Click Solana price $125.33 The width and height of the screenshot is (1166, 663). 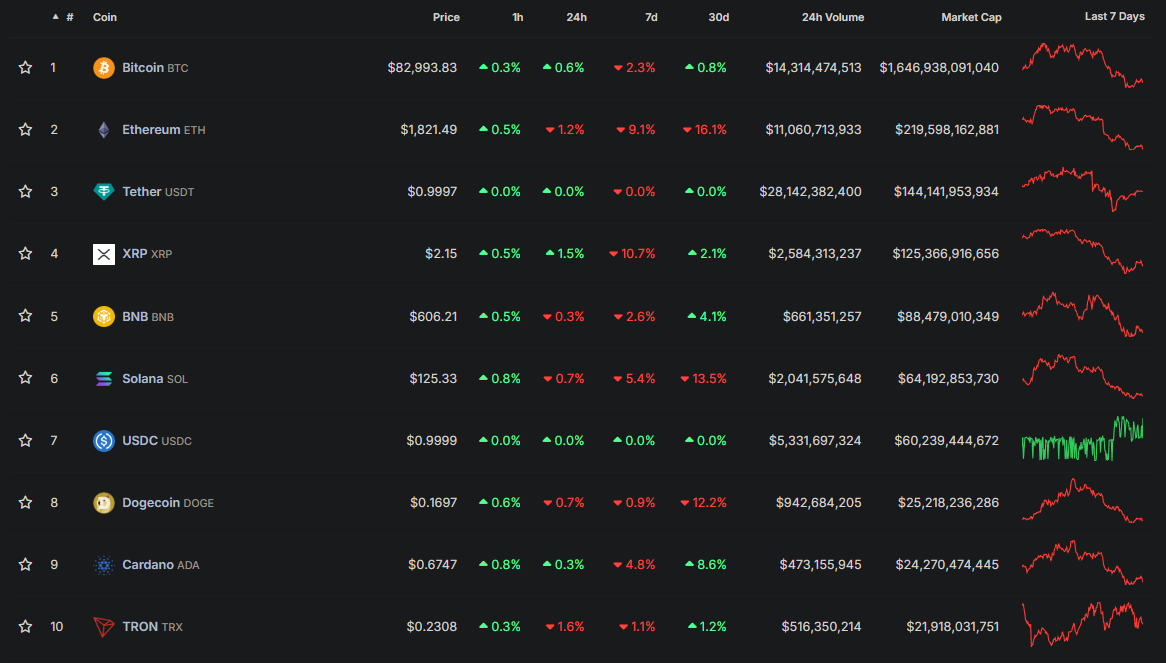[433, 378]
